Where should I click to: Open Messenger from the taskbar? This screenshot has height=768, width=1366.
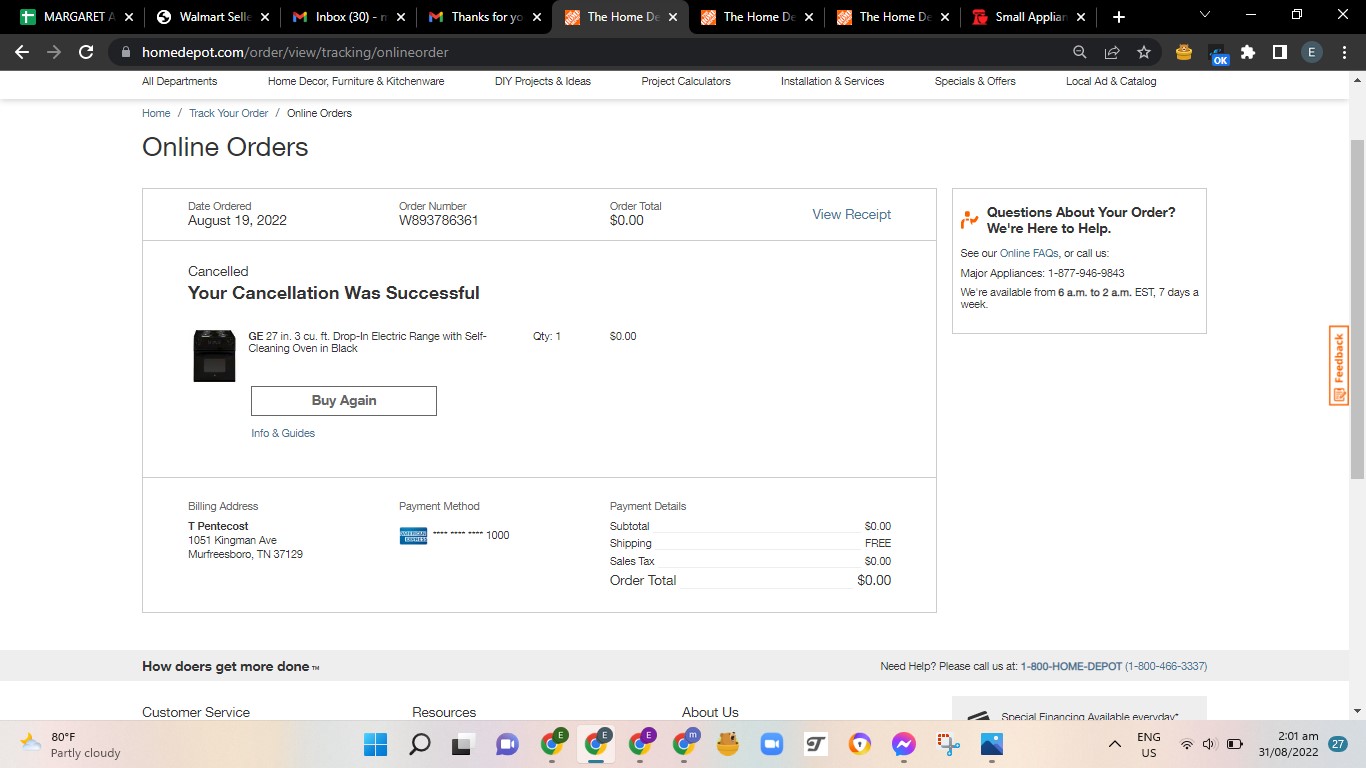tap(904, 744)
